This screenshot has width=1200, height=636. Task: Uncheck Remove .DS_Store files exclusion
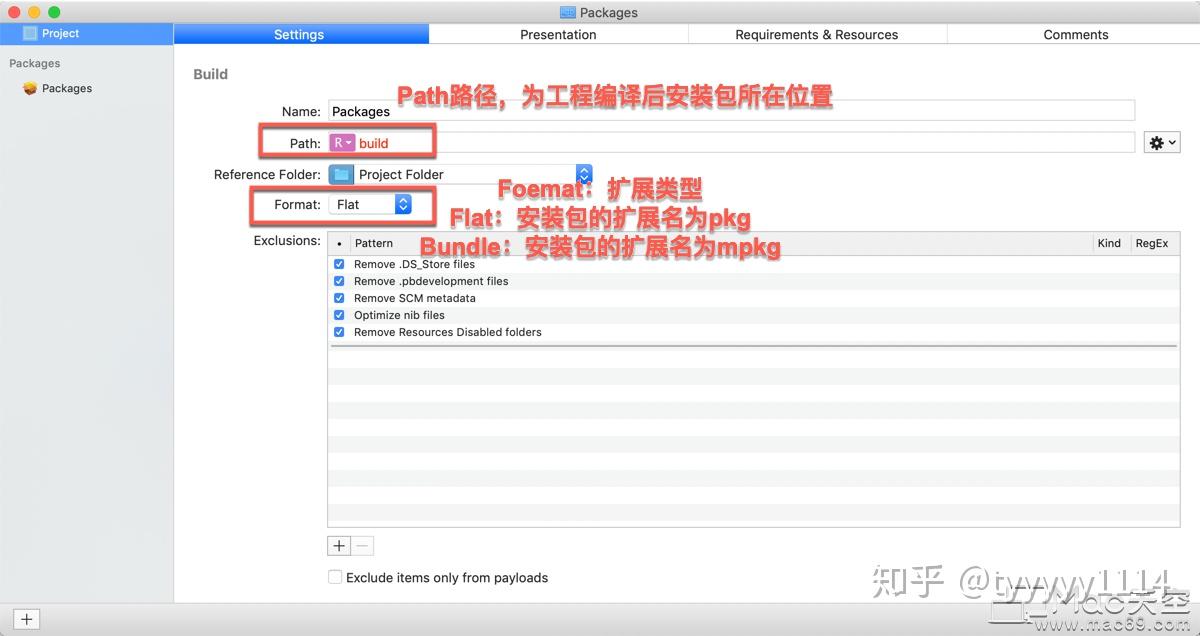[339, 264]
